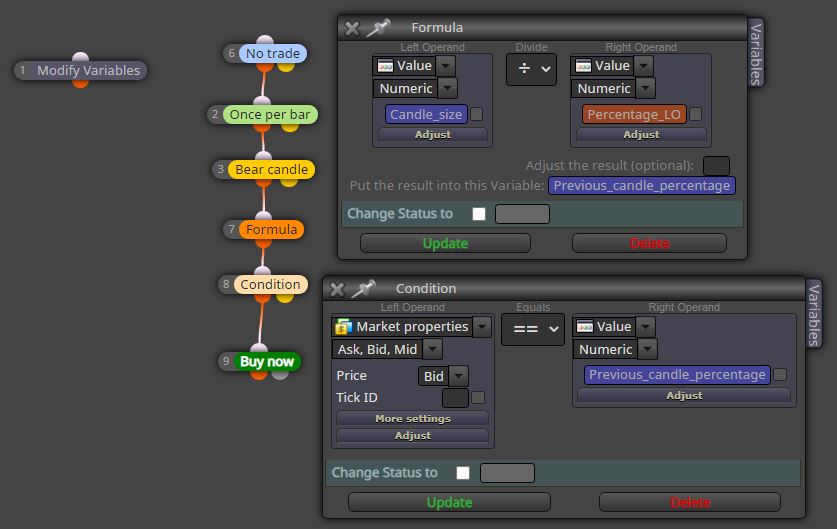Expand Value dropdown in Condition right operand
The height and width of the screenshot is (529, 837).
click(x=645, y=327)
